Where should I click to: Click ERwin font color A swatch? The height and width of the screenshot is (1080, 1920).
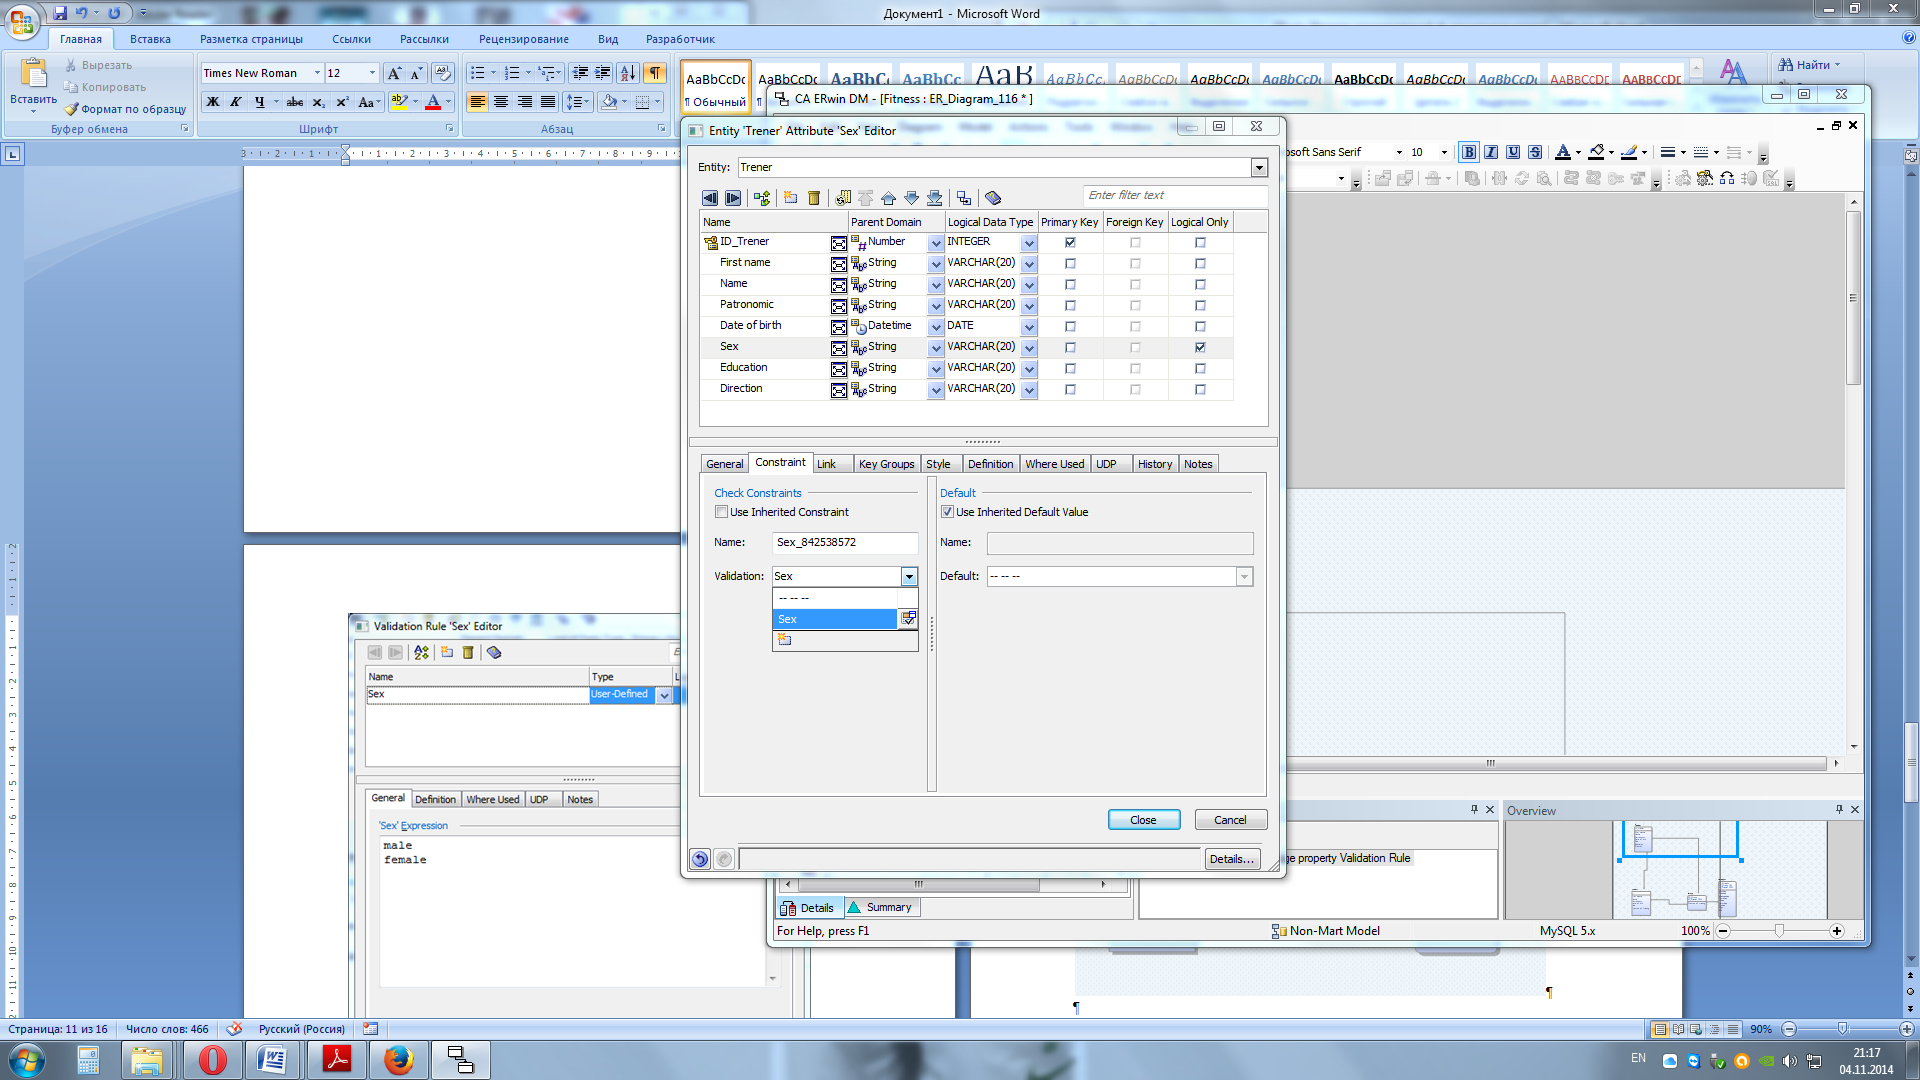pyautogui.click(x=1563, y=152)
